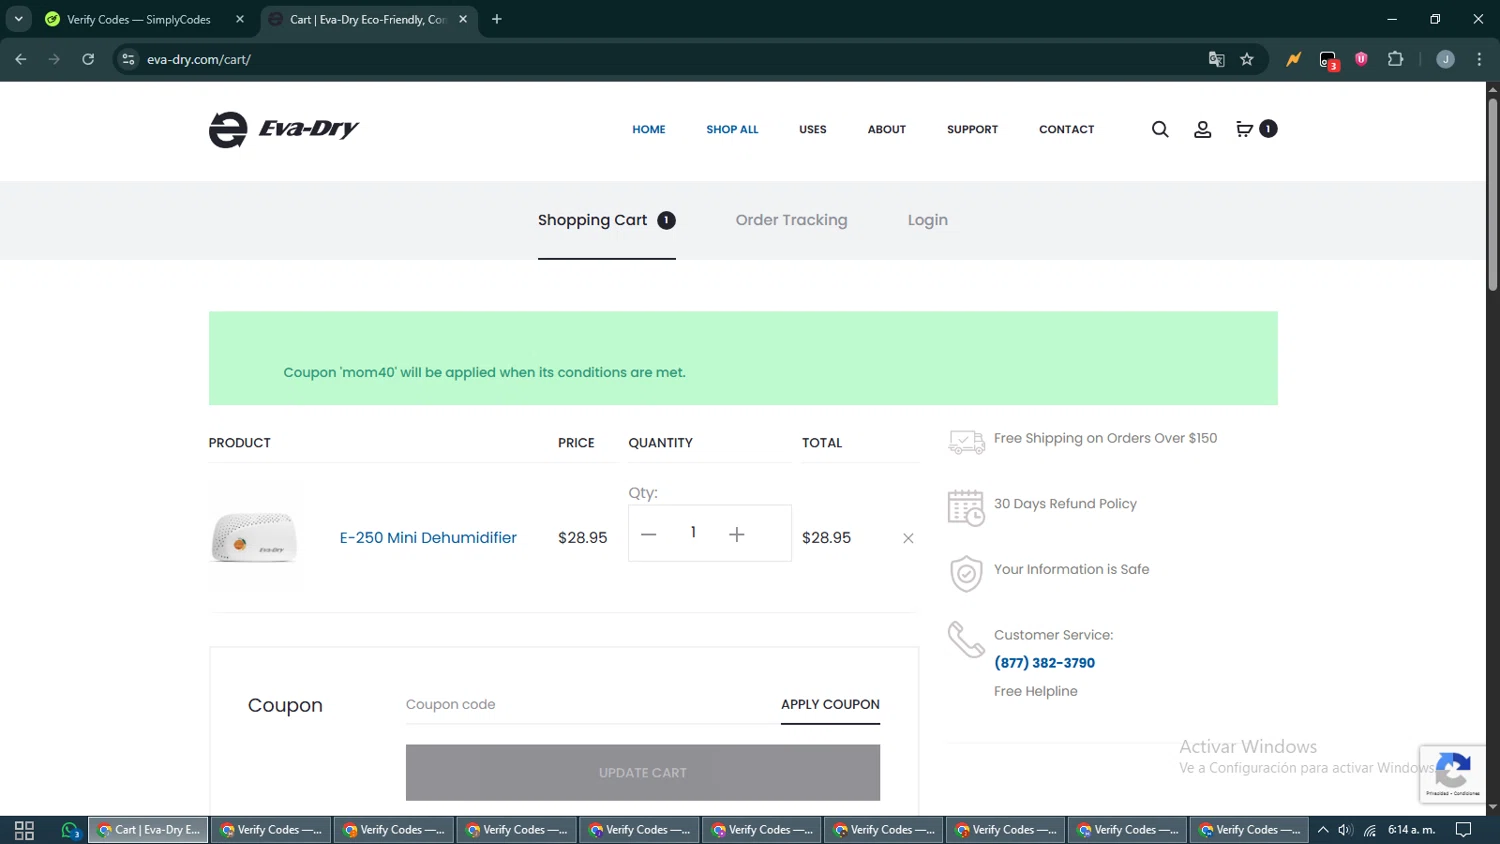The width and height of the screenshot is (1500, 844).
Task: Click the taskbar clock showing 6:14 a. m.
Action: click(x=1411, y=830)
